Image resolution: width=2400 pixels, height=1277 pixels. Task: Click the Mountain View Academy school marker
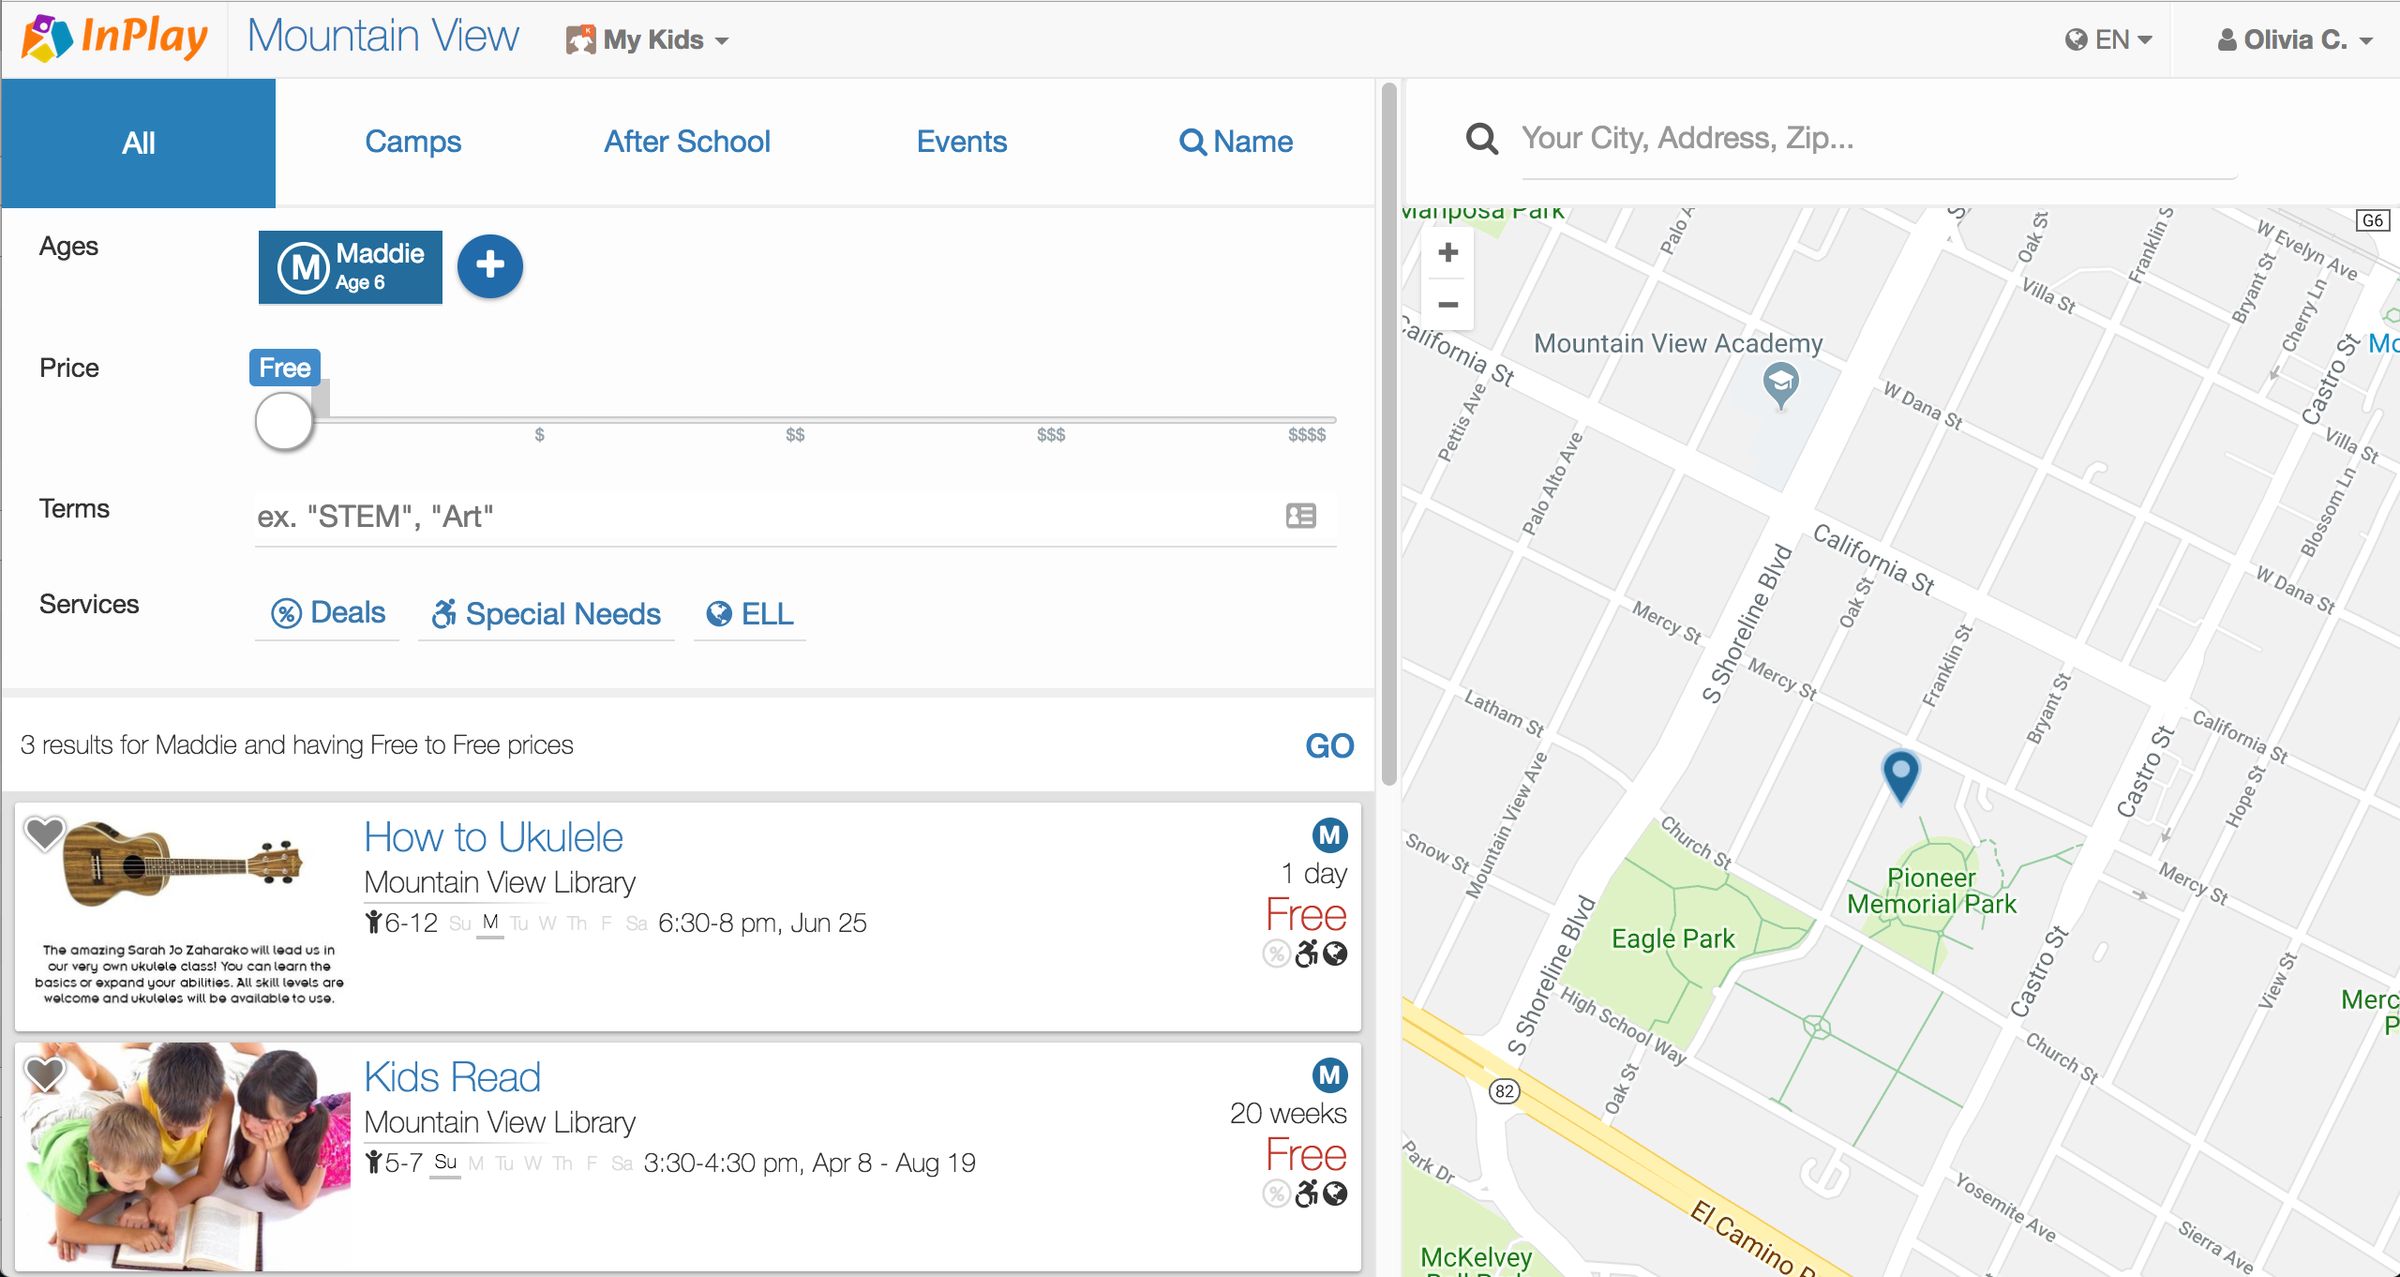[1780, 383]
